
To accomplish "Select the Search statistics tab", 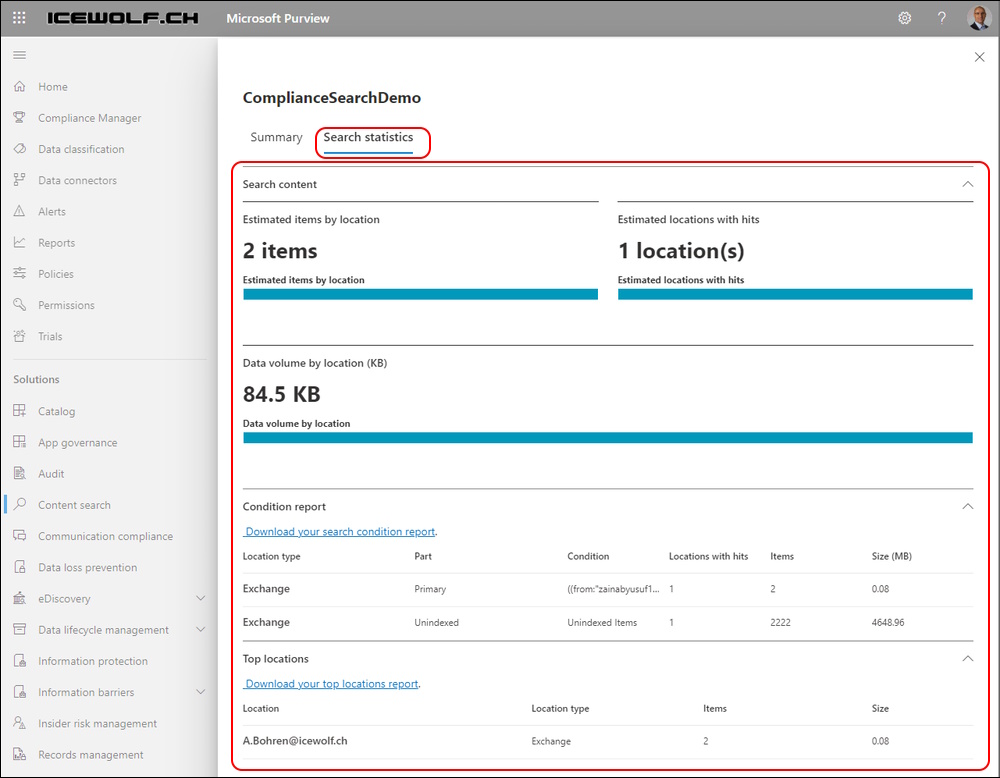I will 368,138.
